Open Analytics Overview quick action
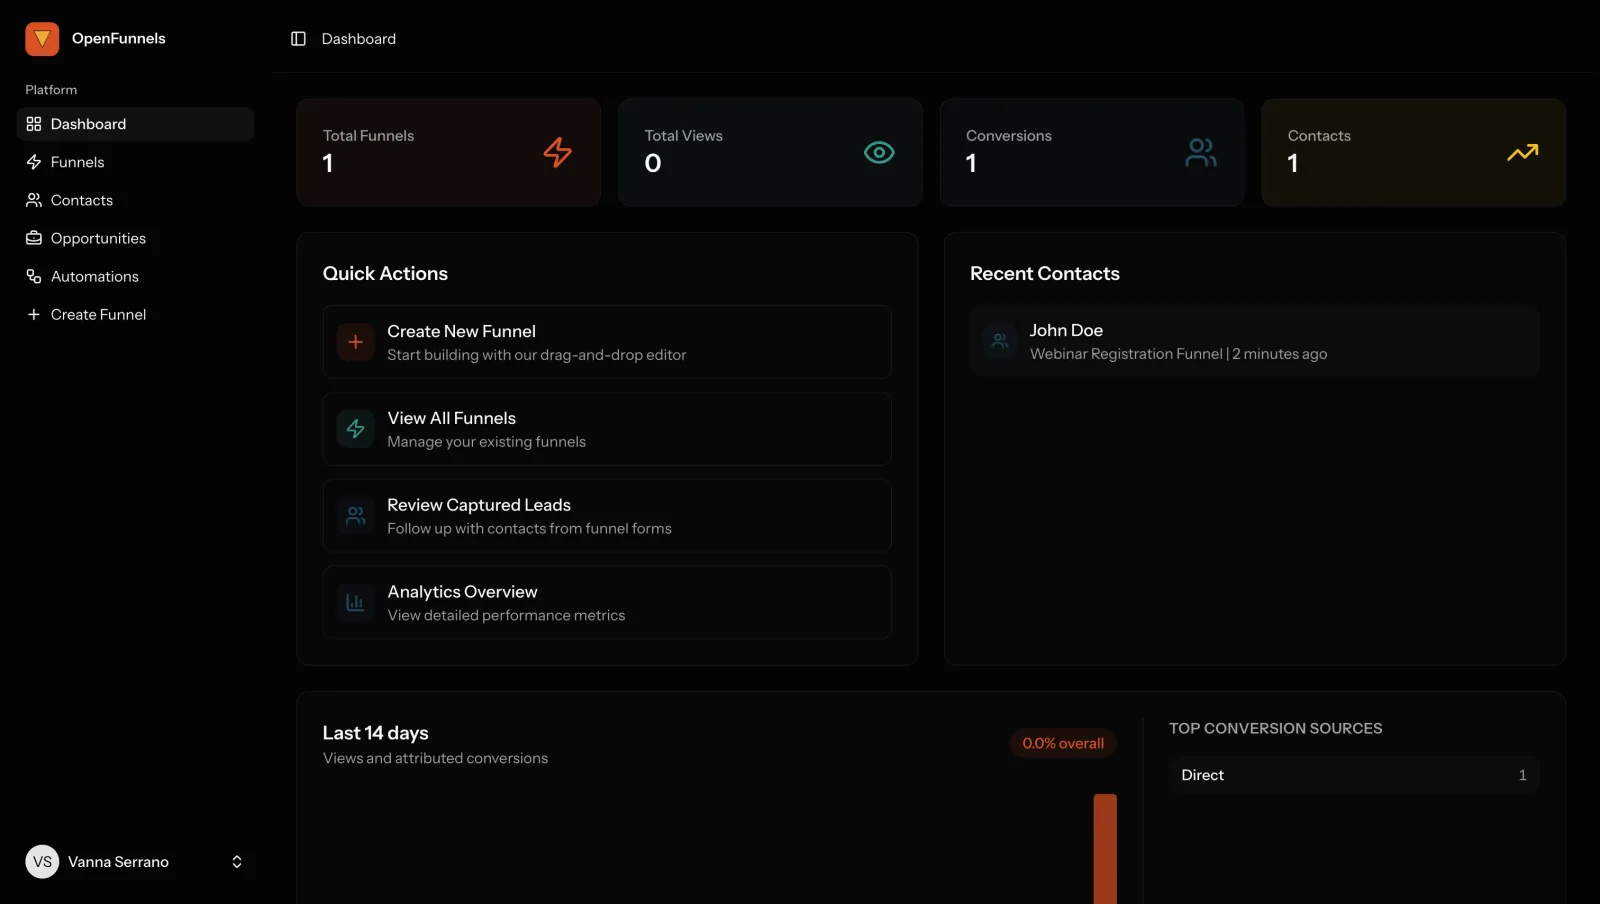 607,603
